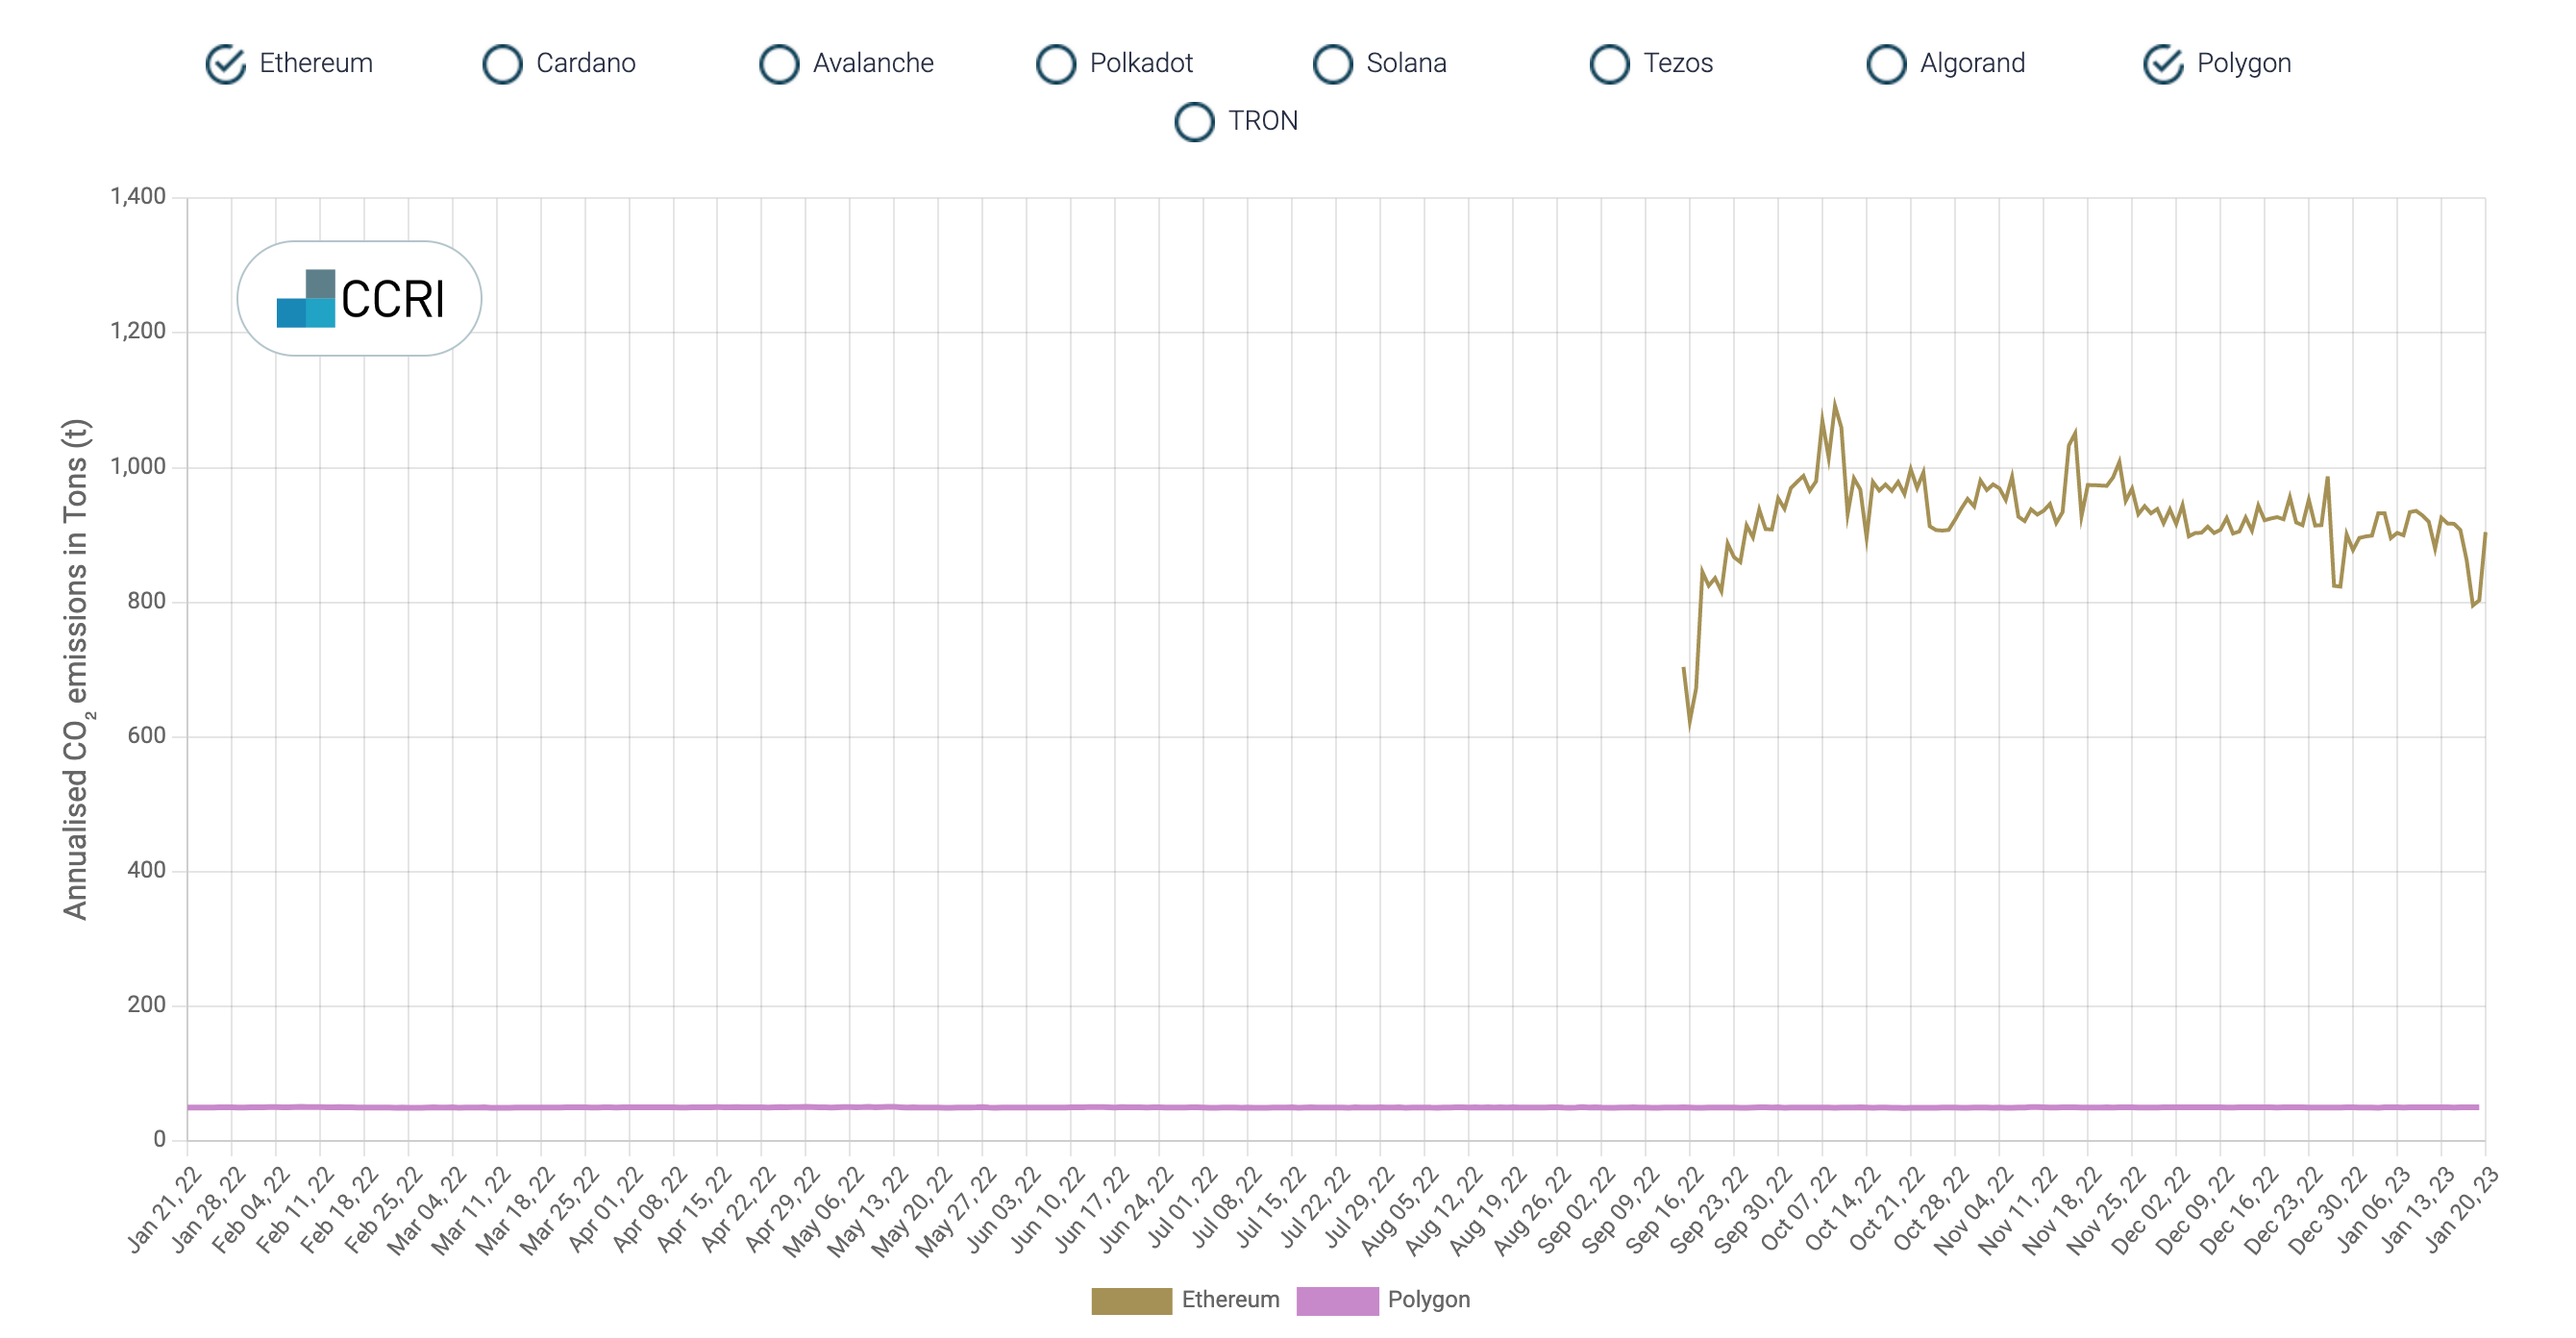Image resolution: width=2576 pixels, height=1338 pixels.
Task: Click the 1,400 y-axis value
Action: (x=138, y=196)
